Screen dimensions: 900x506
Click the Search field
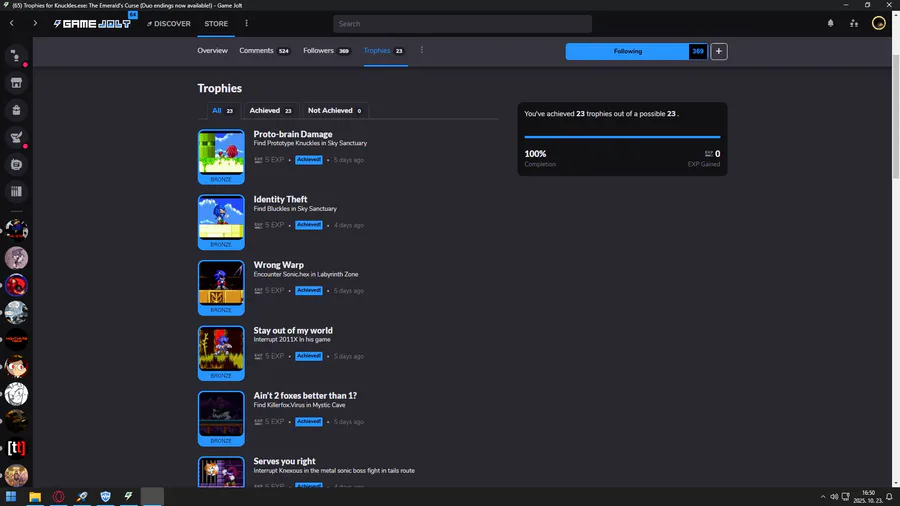pos(462,24)
